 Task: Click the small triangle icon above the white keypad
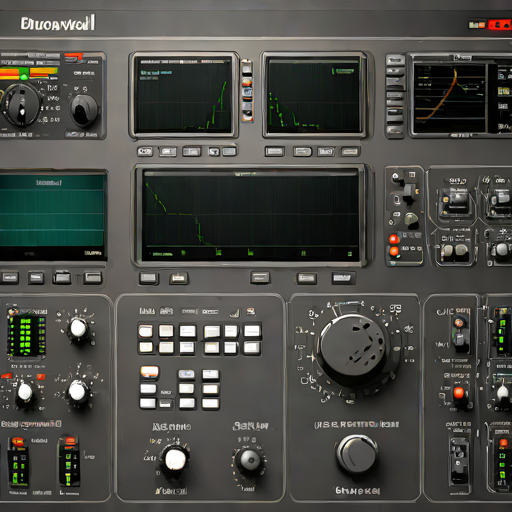click(235, 313)
